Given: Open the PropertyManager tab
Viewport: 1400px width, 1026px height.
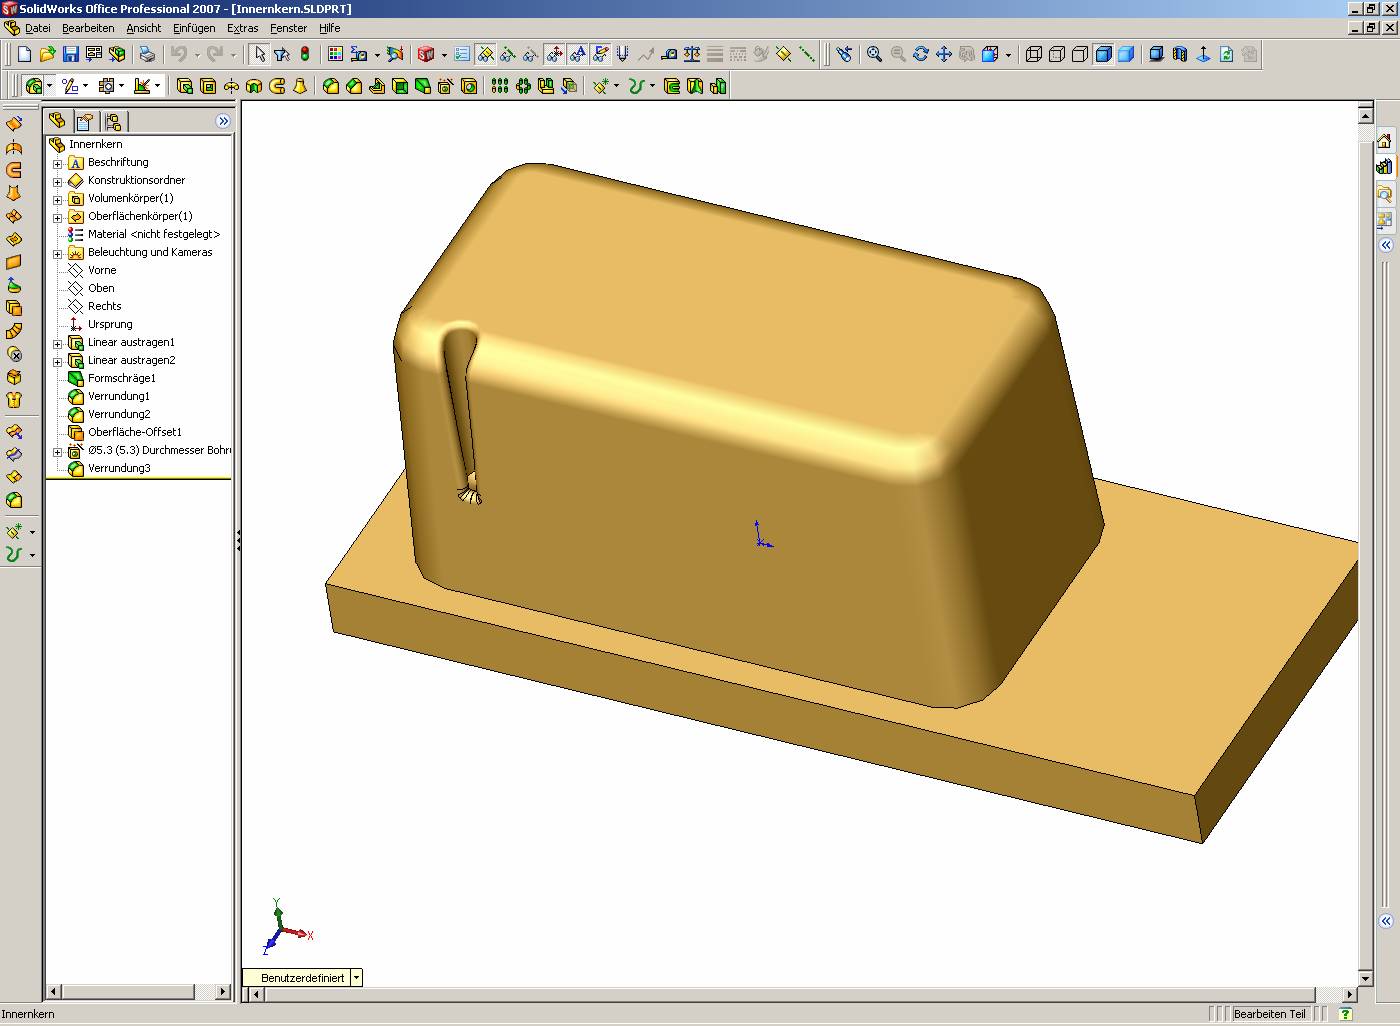Looking at the screenshot, I should coord(85,122).
